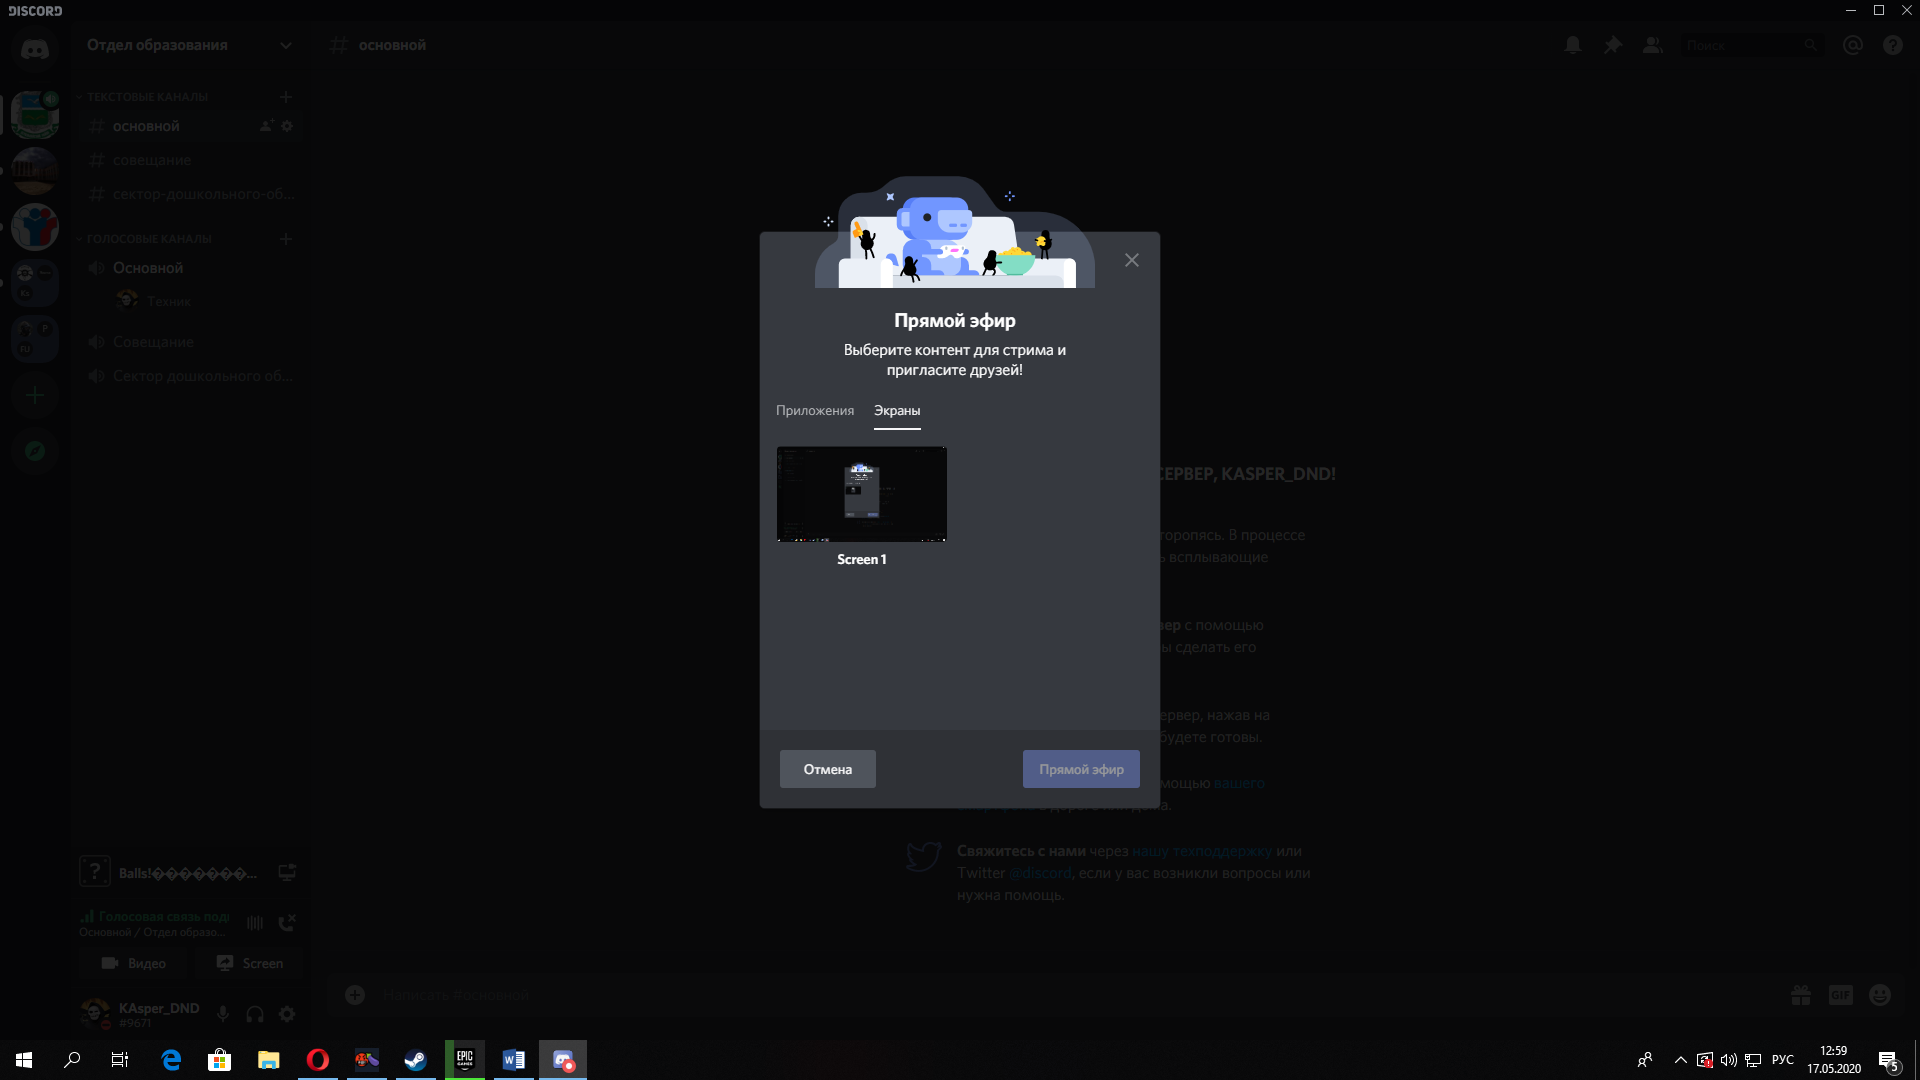Open Discord home via logo icon
Viewport: 1920px width, 1080px height.
click(35, 49)
